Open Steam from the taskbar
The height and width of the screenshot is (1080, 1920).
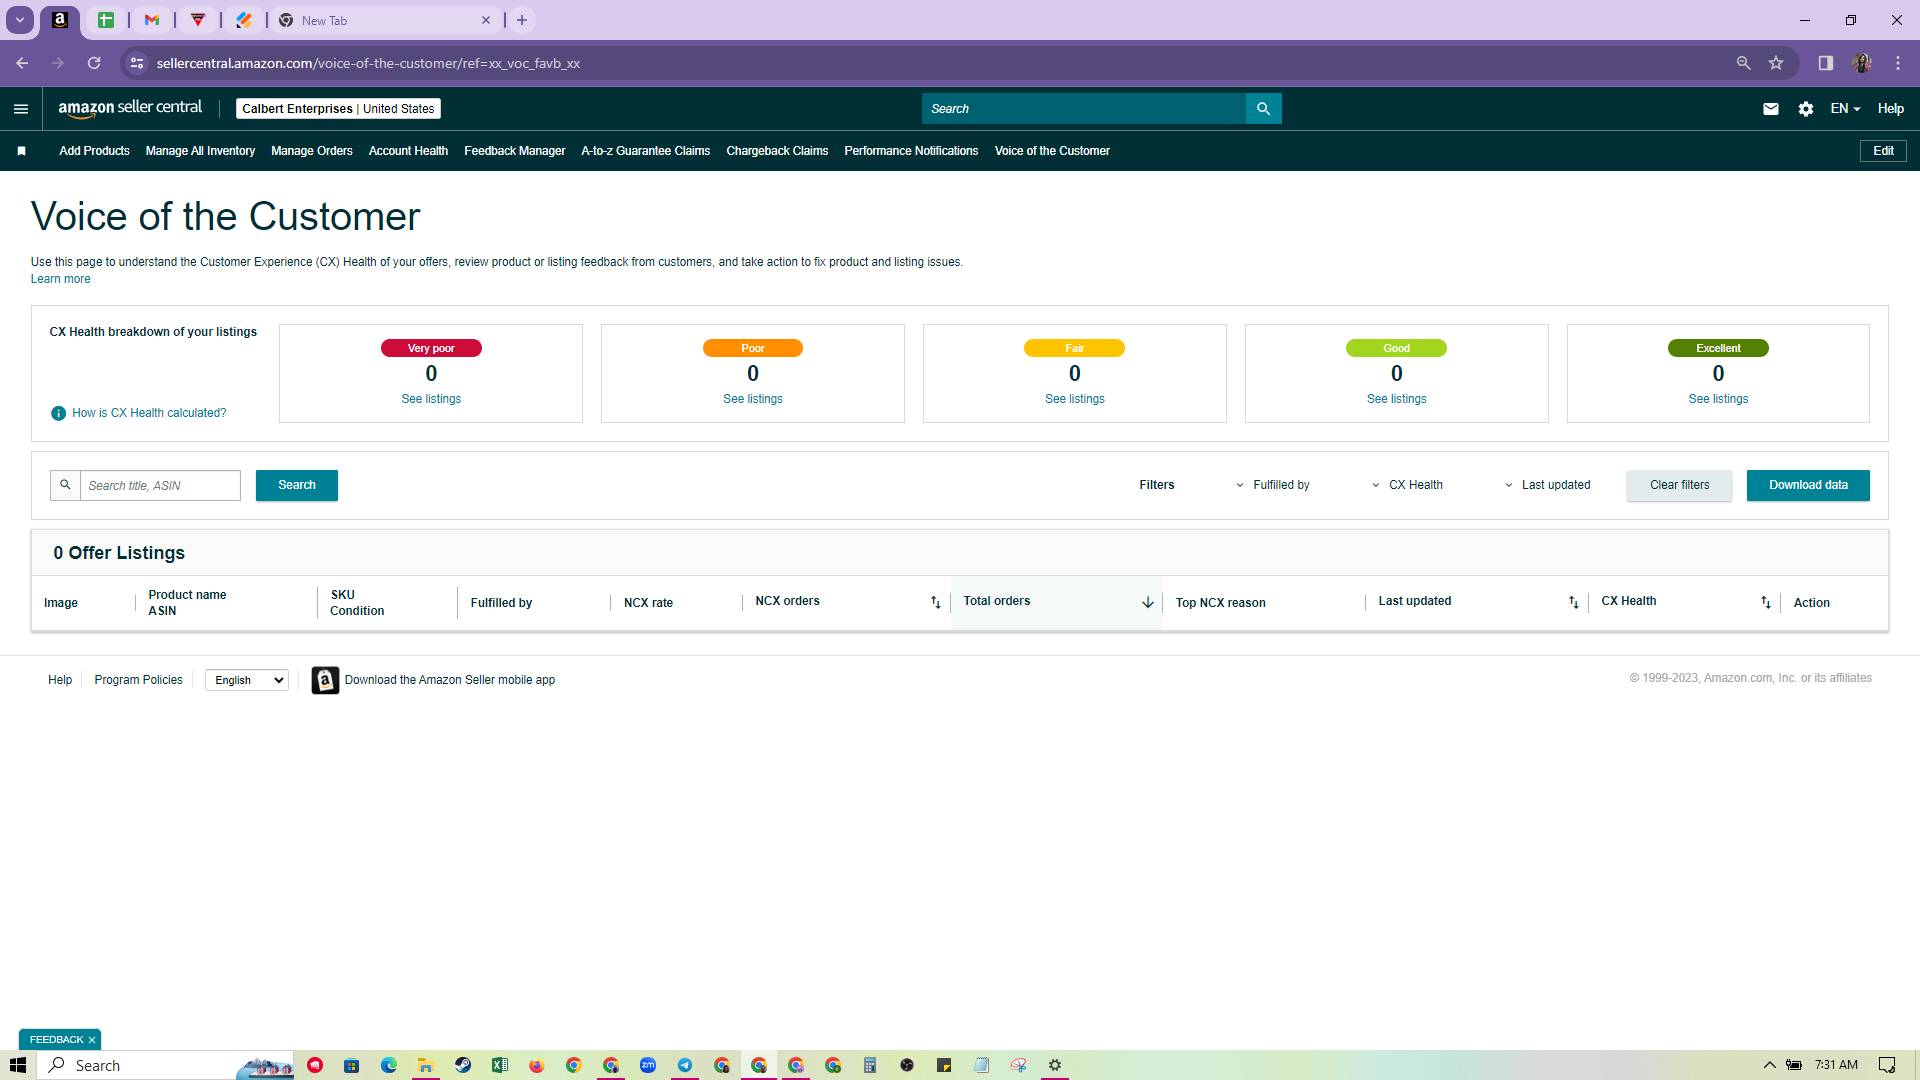pos(463,1065)
